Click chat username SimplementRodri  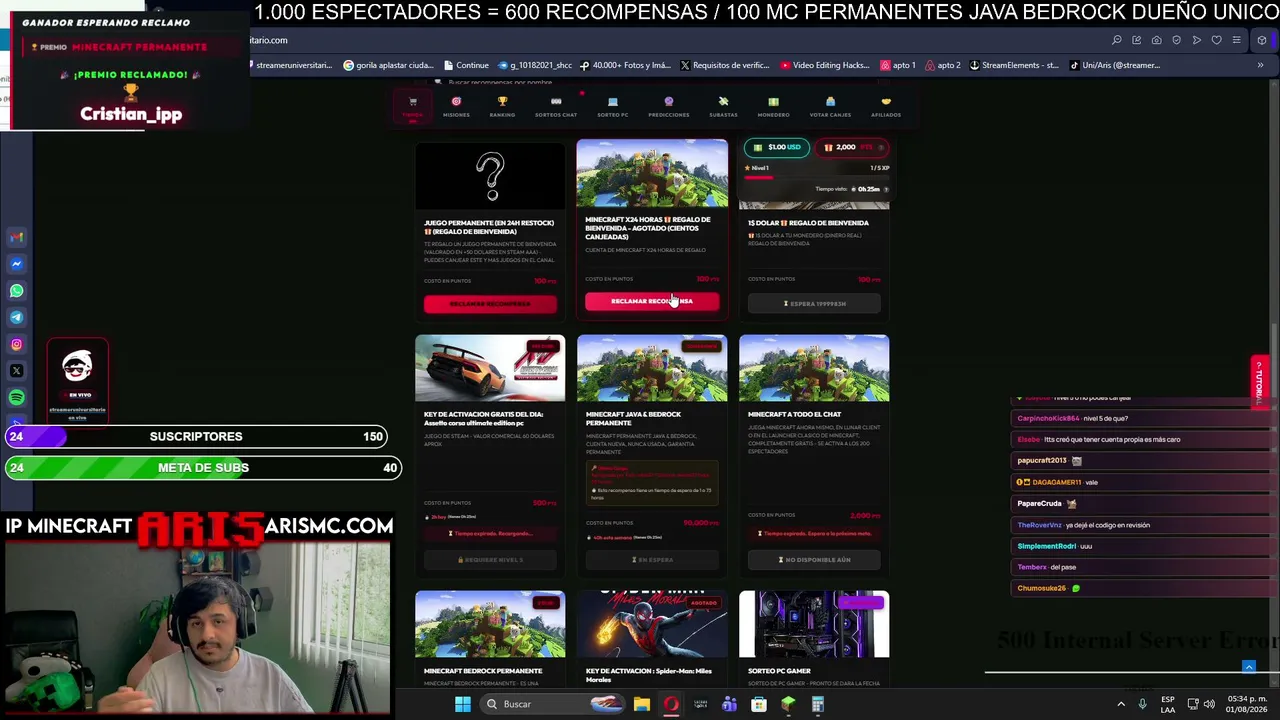(x=1046, y=546)
